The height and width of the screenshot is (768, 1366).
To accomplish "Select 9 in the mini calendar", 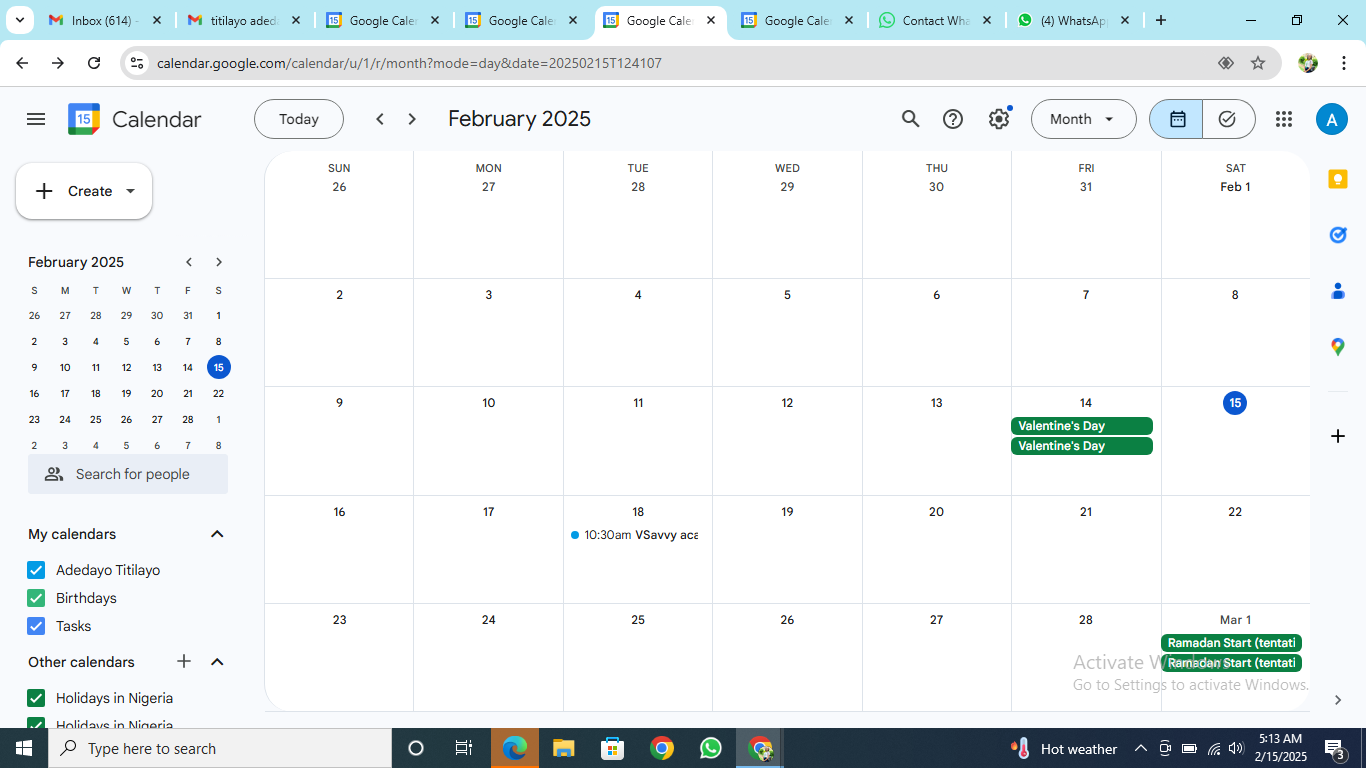I will [34, 367].
